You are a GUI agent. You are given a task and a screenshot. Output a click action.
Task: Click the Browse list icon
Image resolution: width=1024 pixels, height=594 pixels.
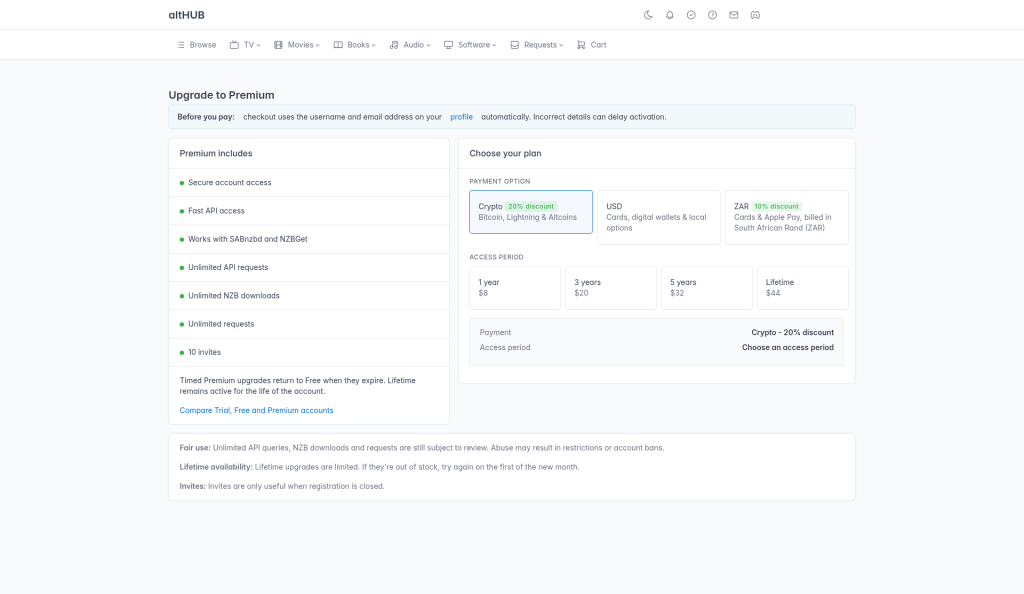click(x=181, y=45)
